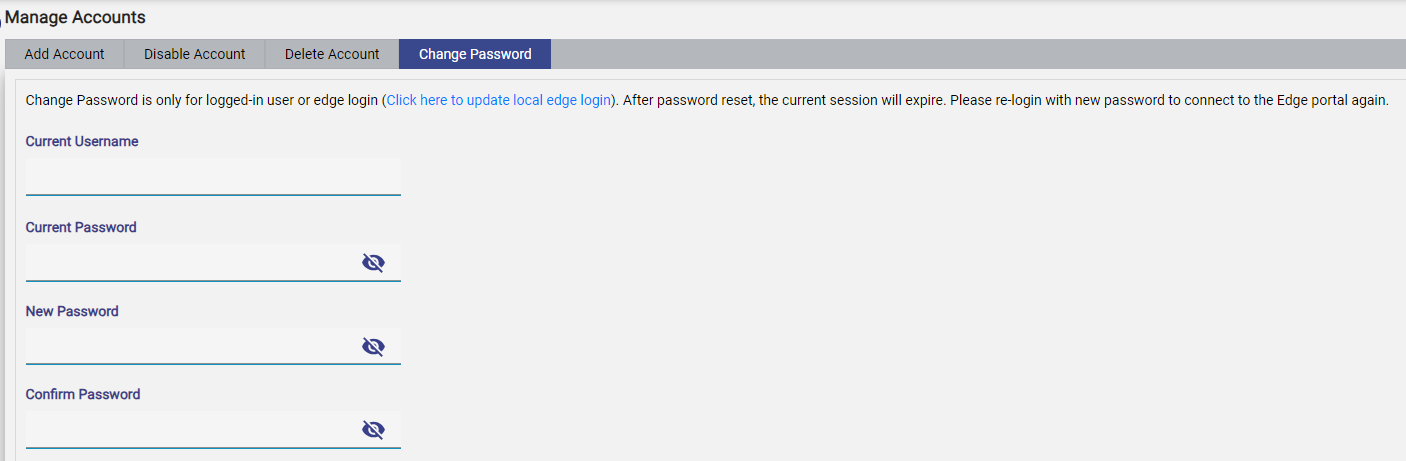Image resolution: width=1406 pixels, height=461 pixels.
Task: Reveal the Confirm Password entry
Action: click(x=373, y=430)
